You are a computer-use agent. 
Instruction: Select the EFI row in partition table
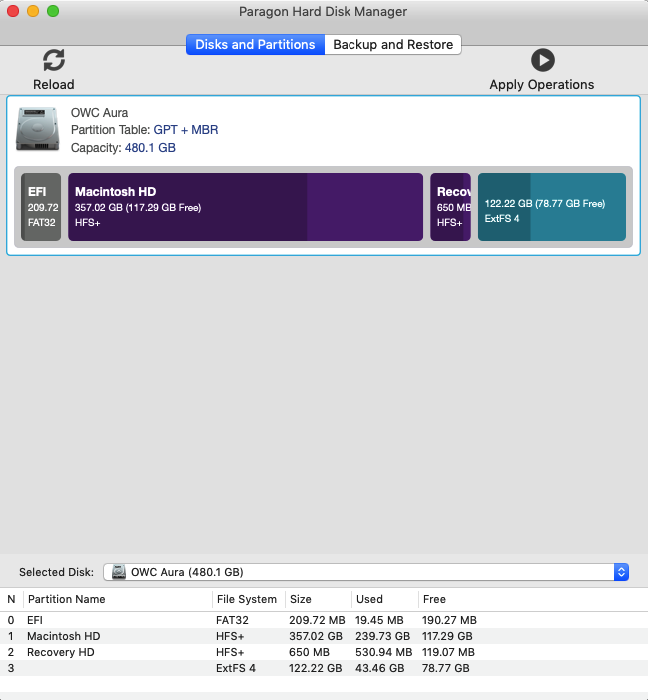point(324,620)
